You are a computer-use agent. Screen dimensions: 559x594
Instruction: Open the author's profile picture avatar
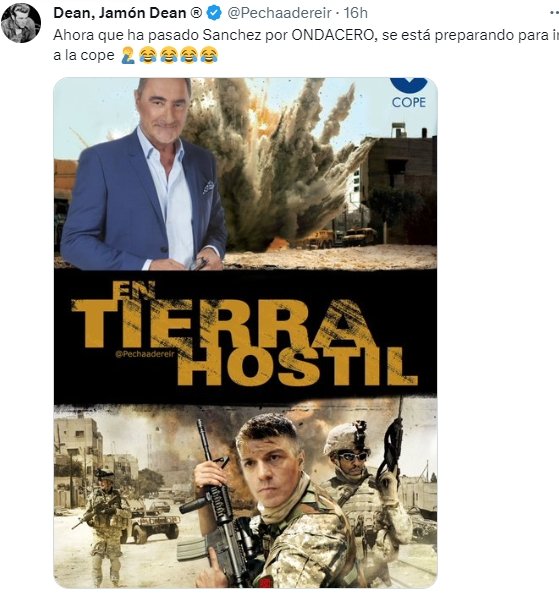pos(21,23)
